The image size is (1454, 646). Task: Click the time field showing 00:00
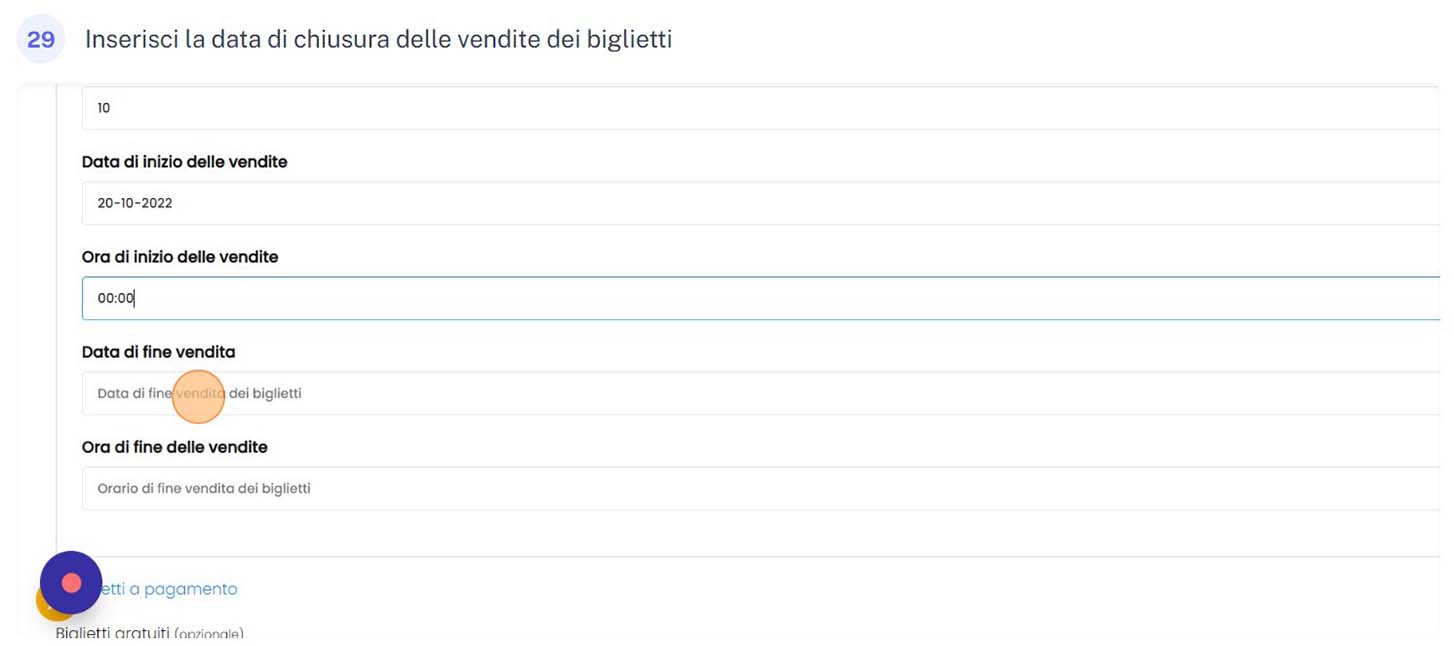click(761, 298)
